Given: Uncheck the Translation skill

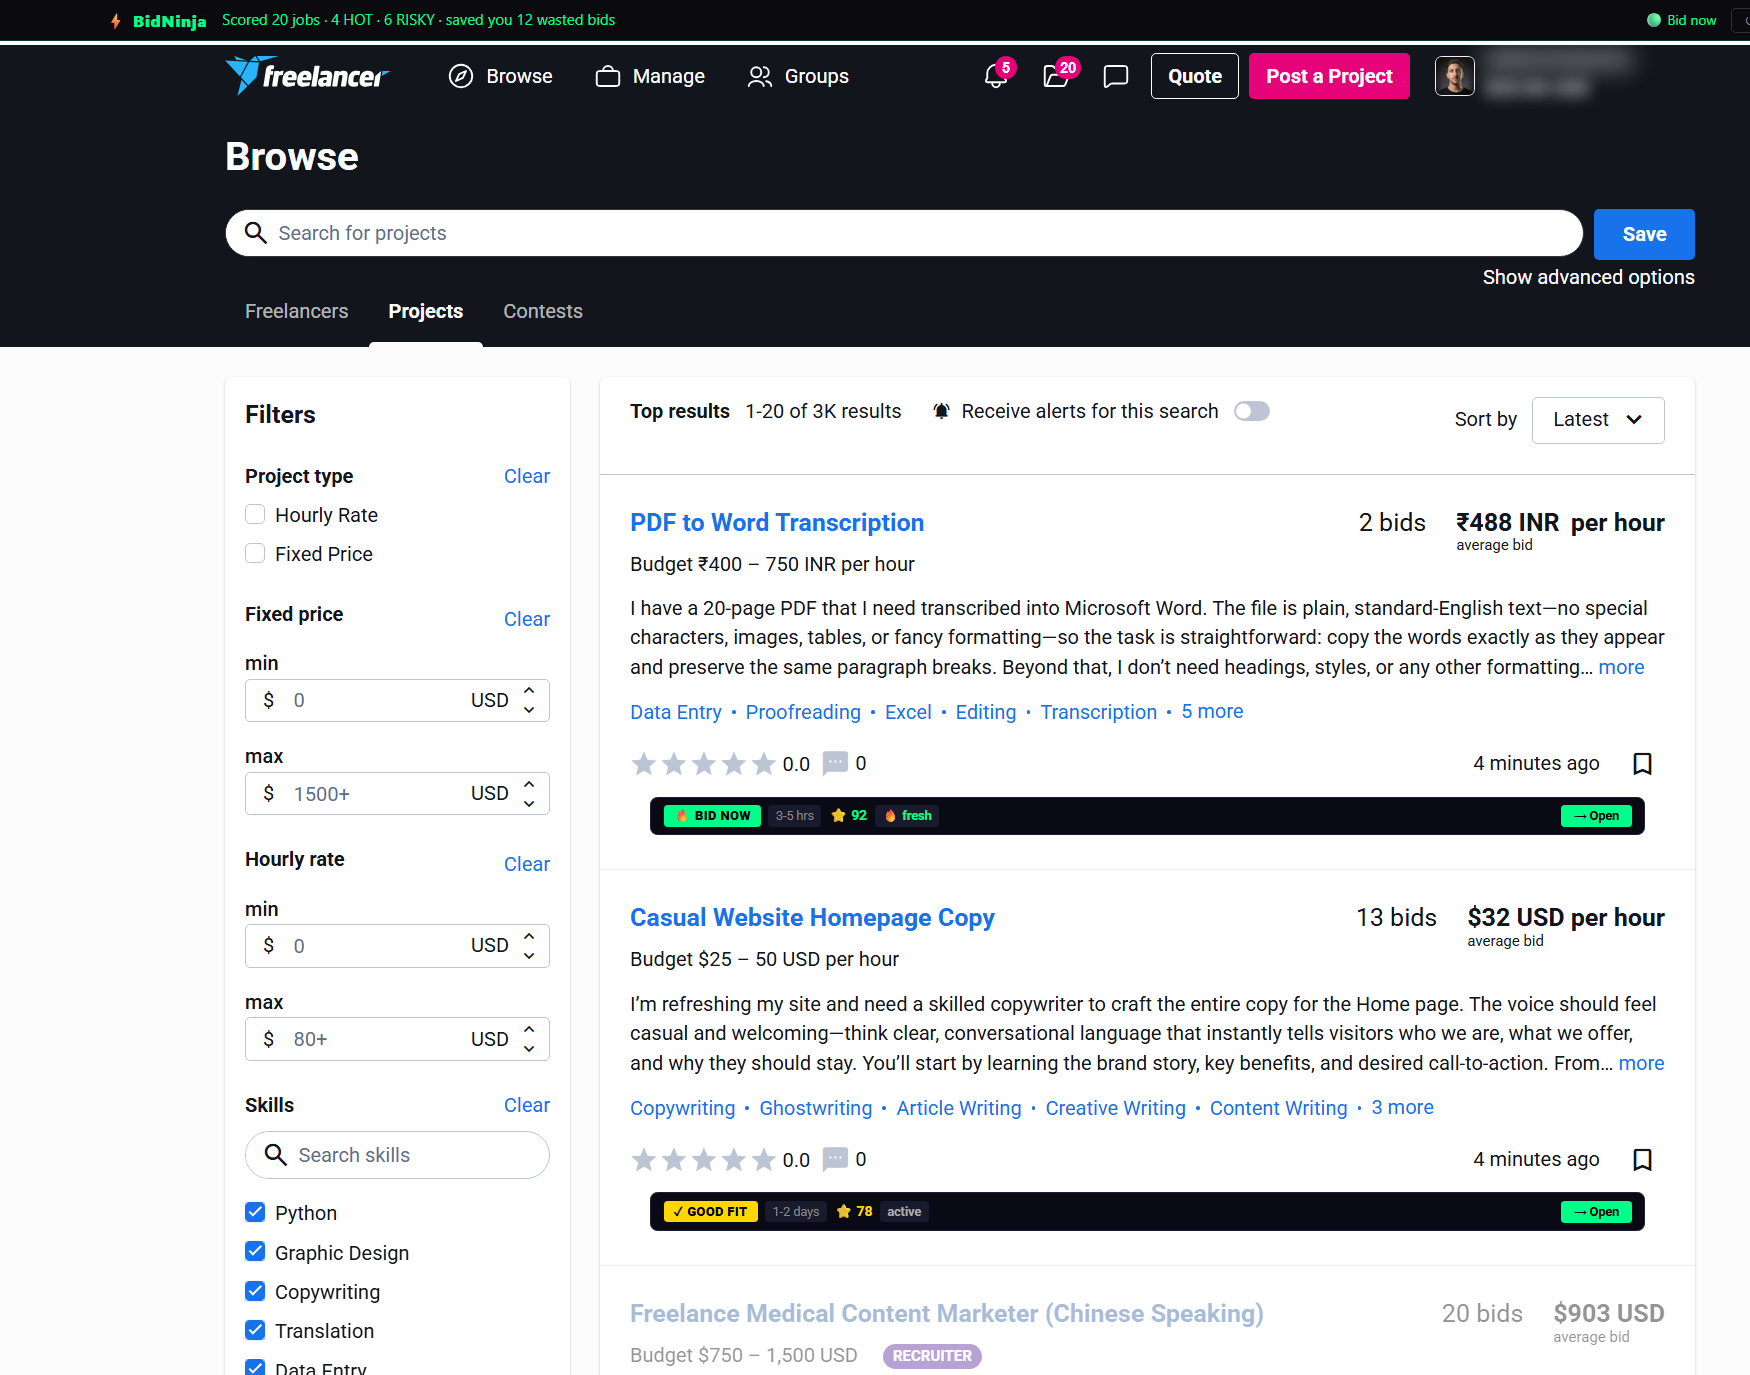Looking at the screenshot, I should (x=255, y=1330).
